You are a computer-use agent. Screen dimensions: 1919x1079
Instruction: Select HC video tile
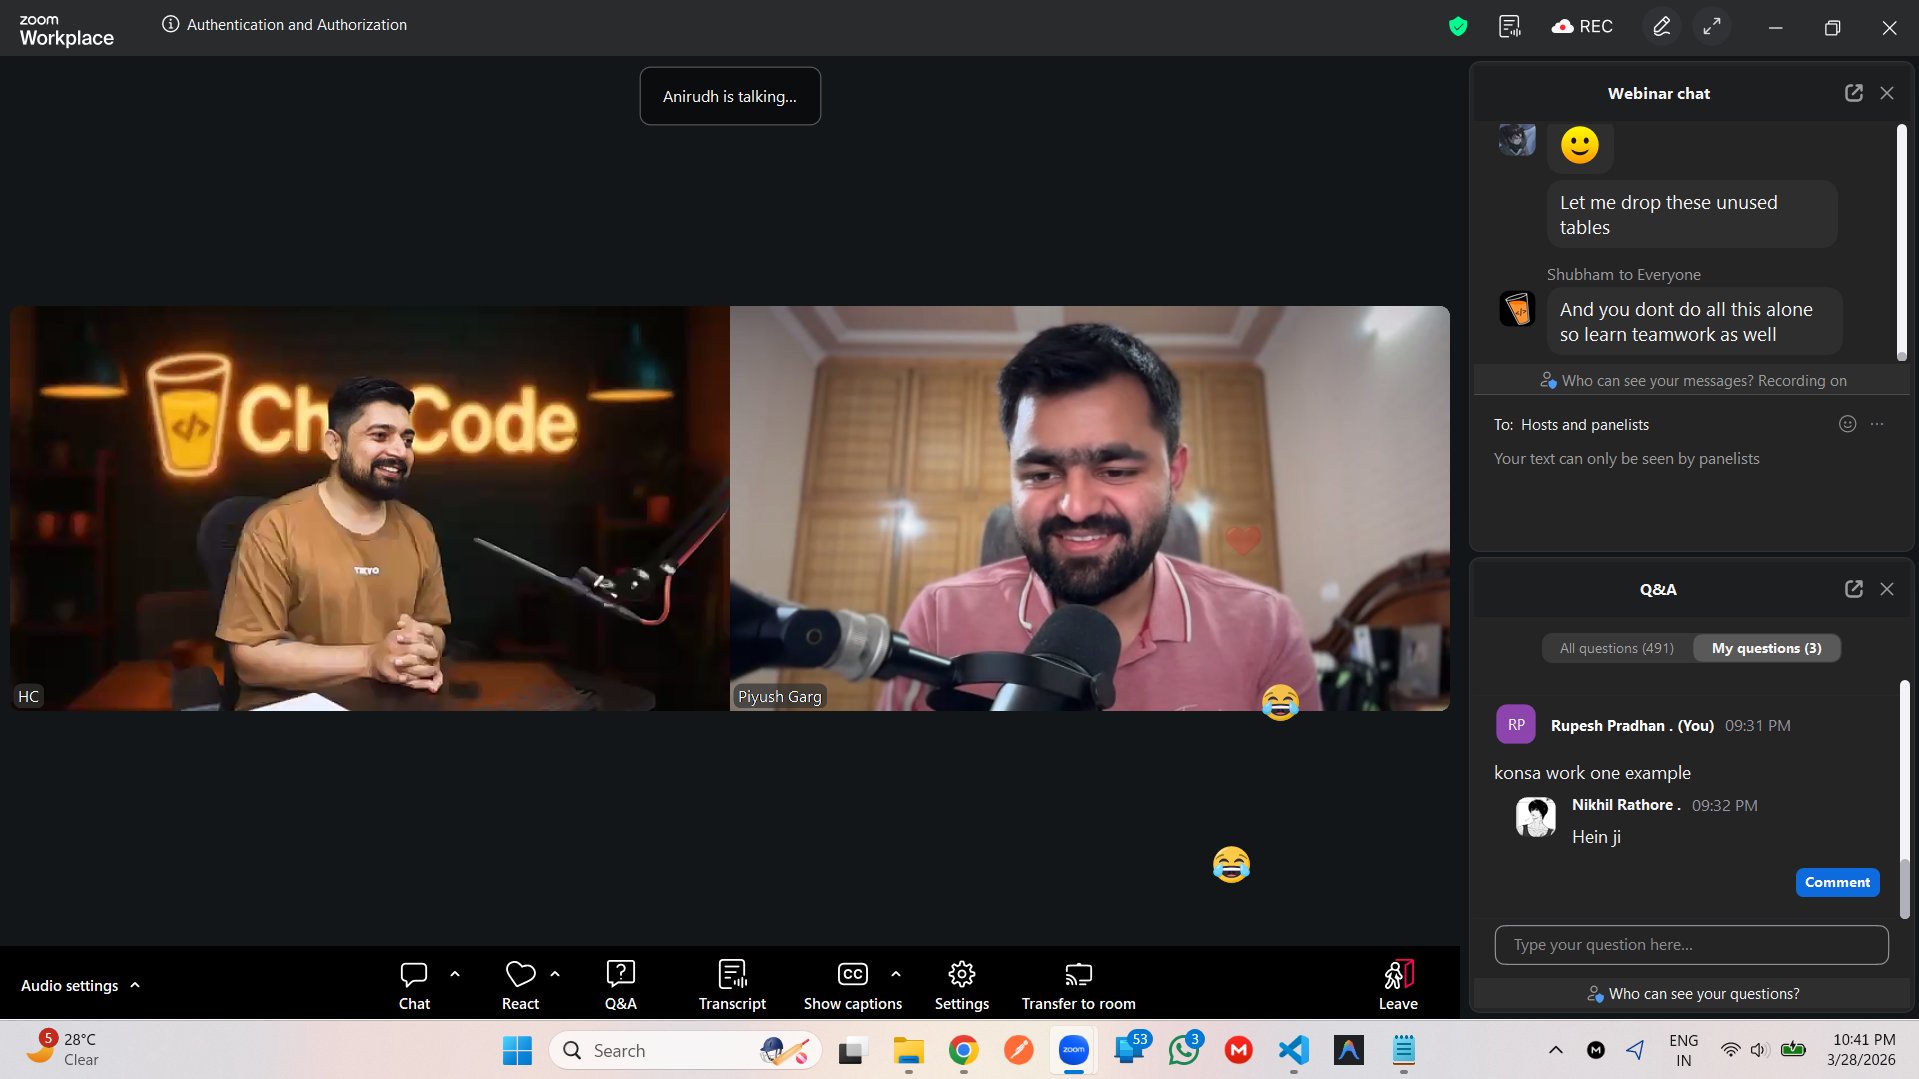click(x=370, y=508)
